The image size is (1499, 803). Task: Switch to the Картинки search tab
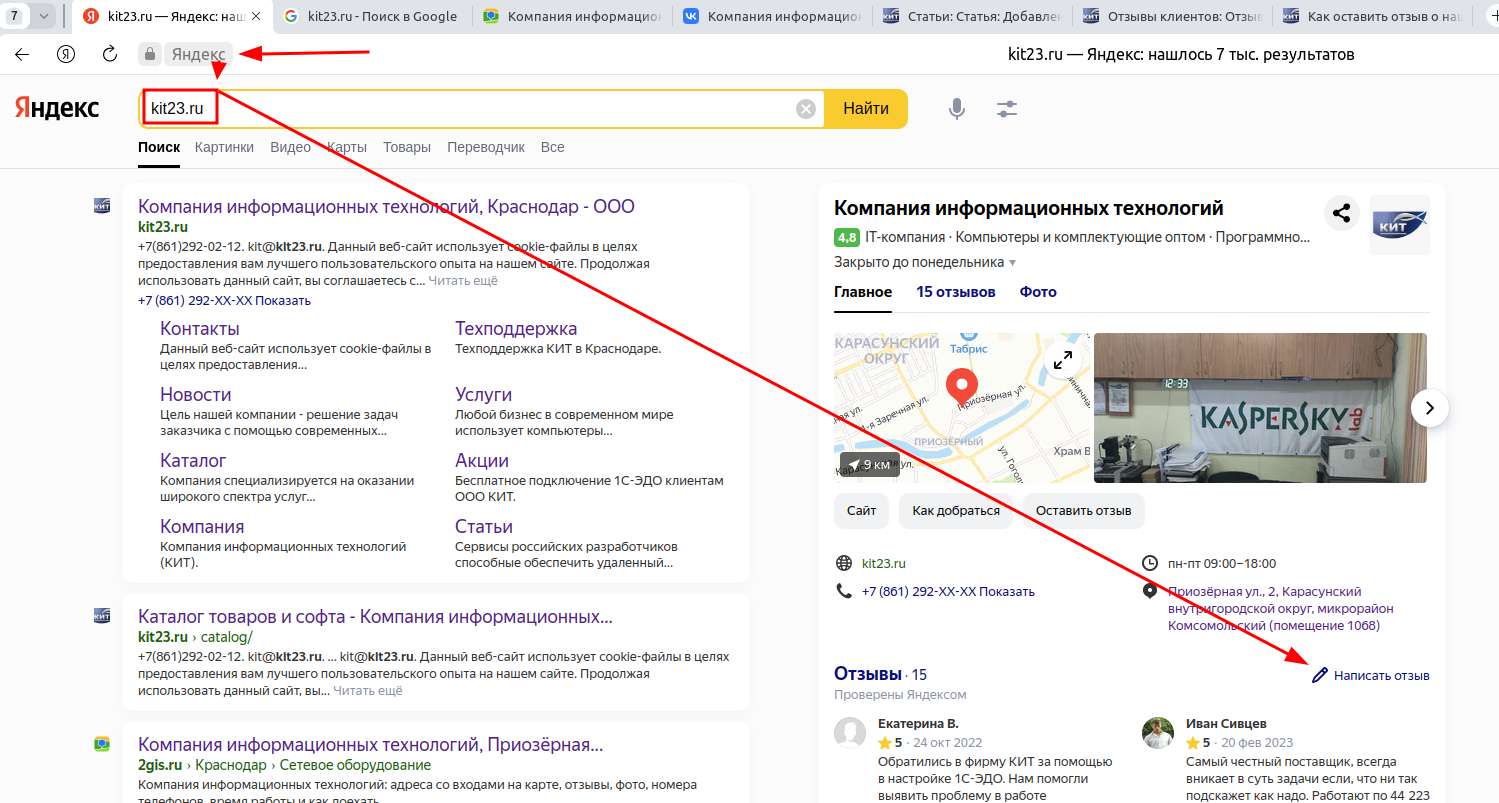[224, 146]
